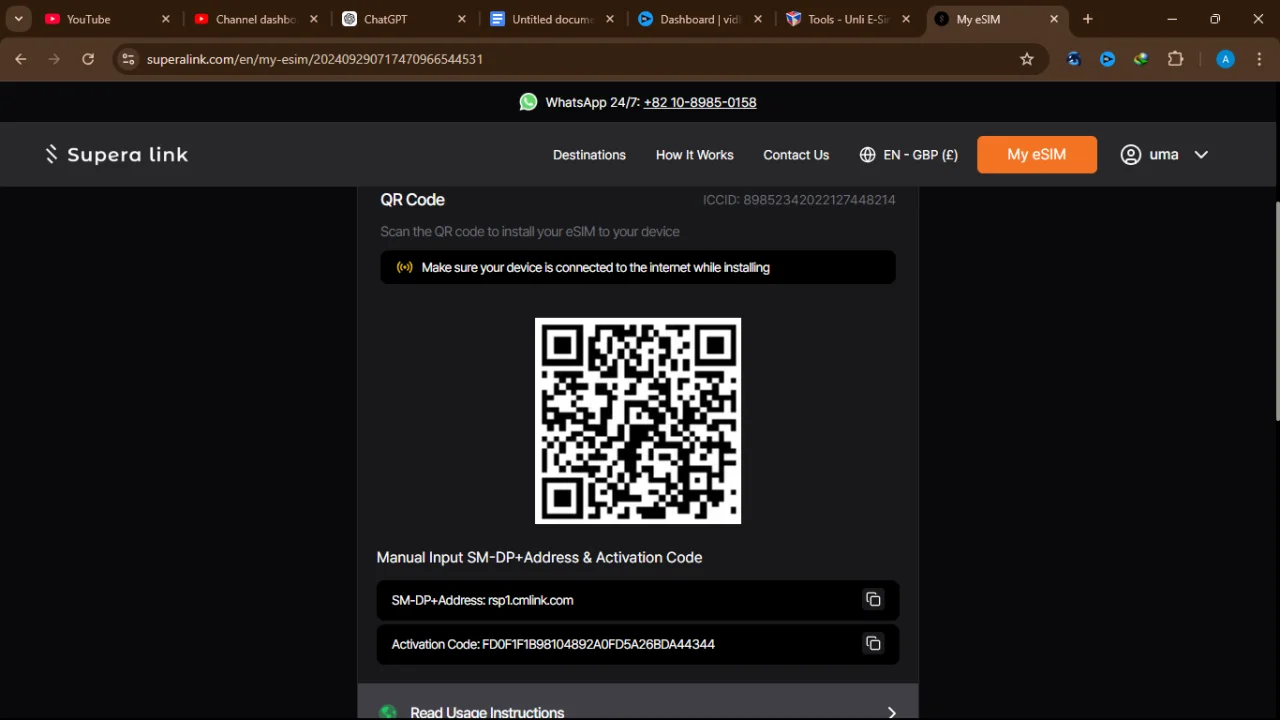Click the globe language icon
Image resolution: width=1280 pixels, height=720 pixels.
867,155
